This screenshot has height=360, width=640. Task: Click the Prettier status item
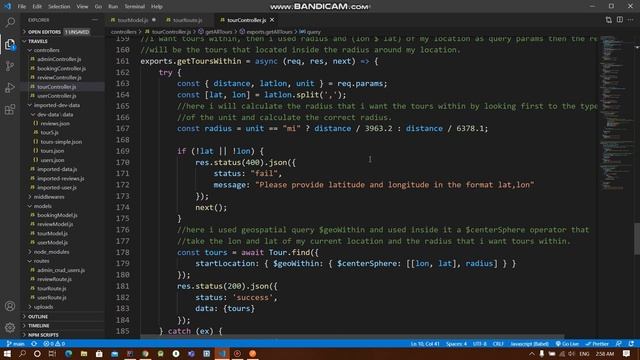coord(597,344)
